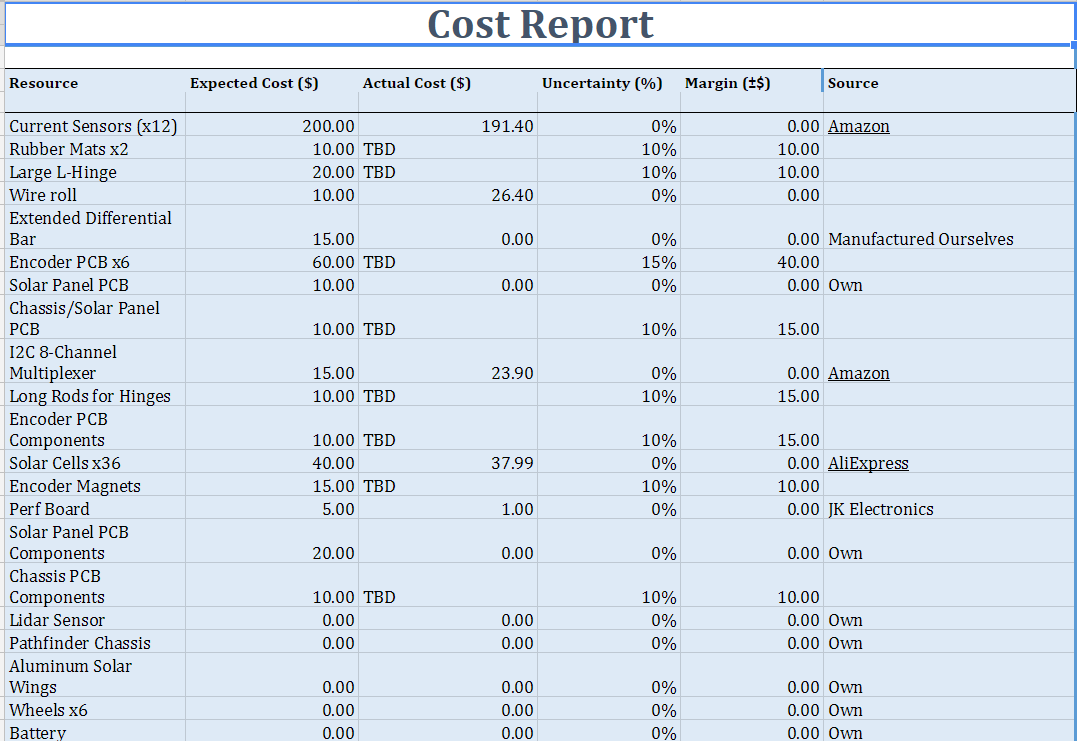Select the Chassis/Solar Panel PCB cell
This screenshot has width=1077, height=741.
95,318
